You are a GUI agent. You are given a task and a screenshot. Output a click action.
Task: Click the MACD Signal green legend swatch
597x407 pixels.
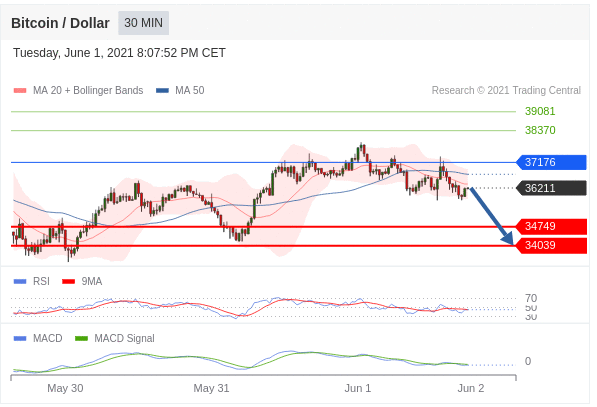(81, 338)
